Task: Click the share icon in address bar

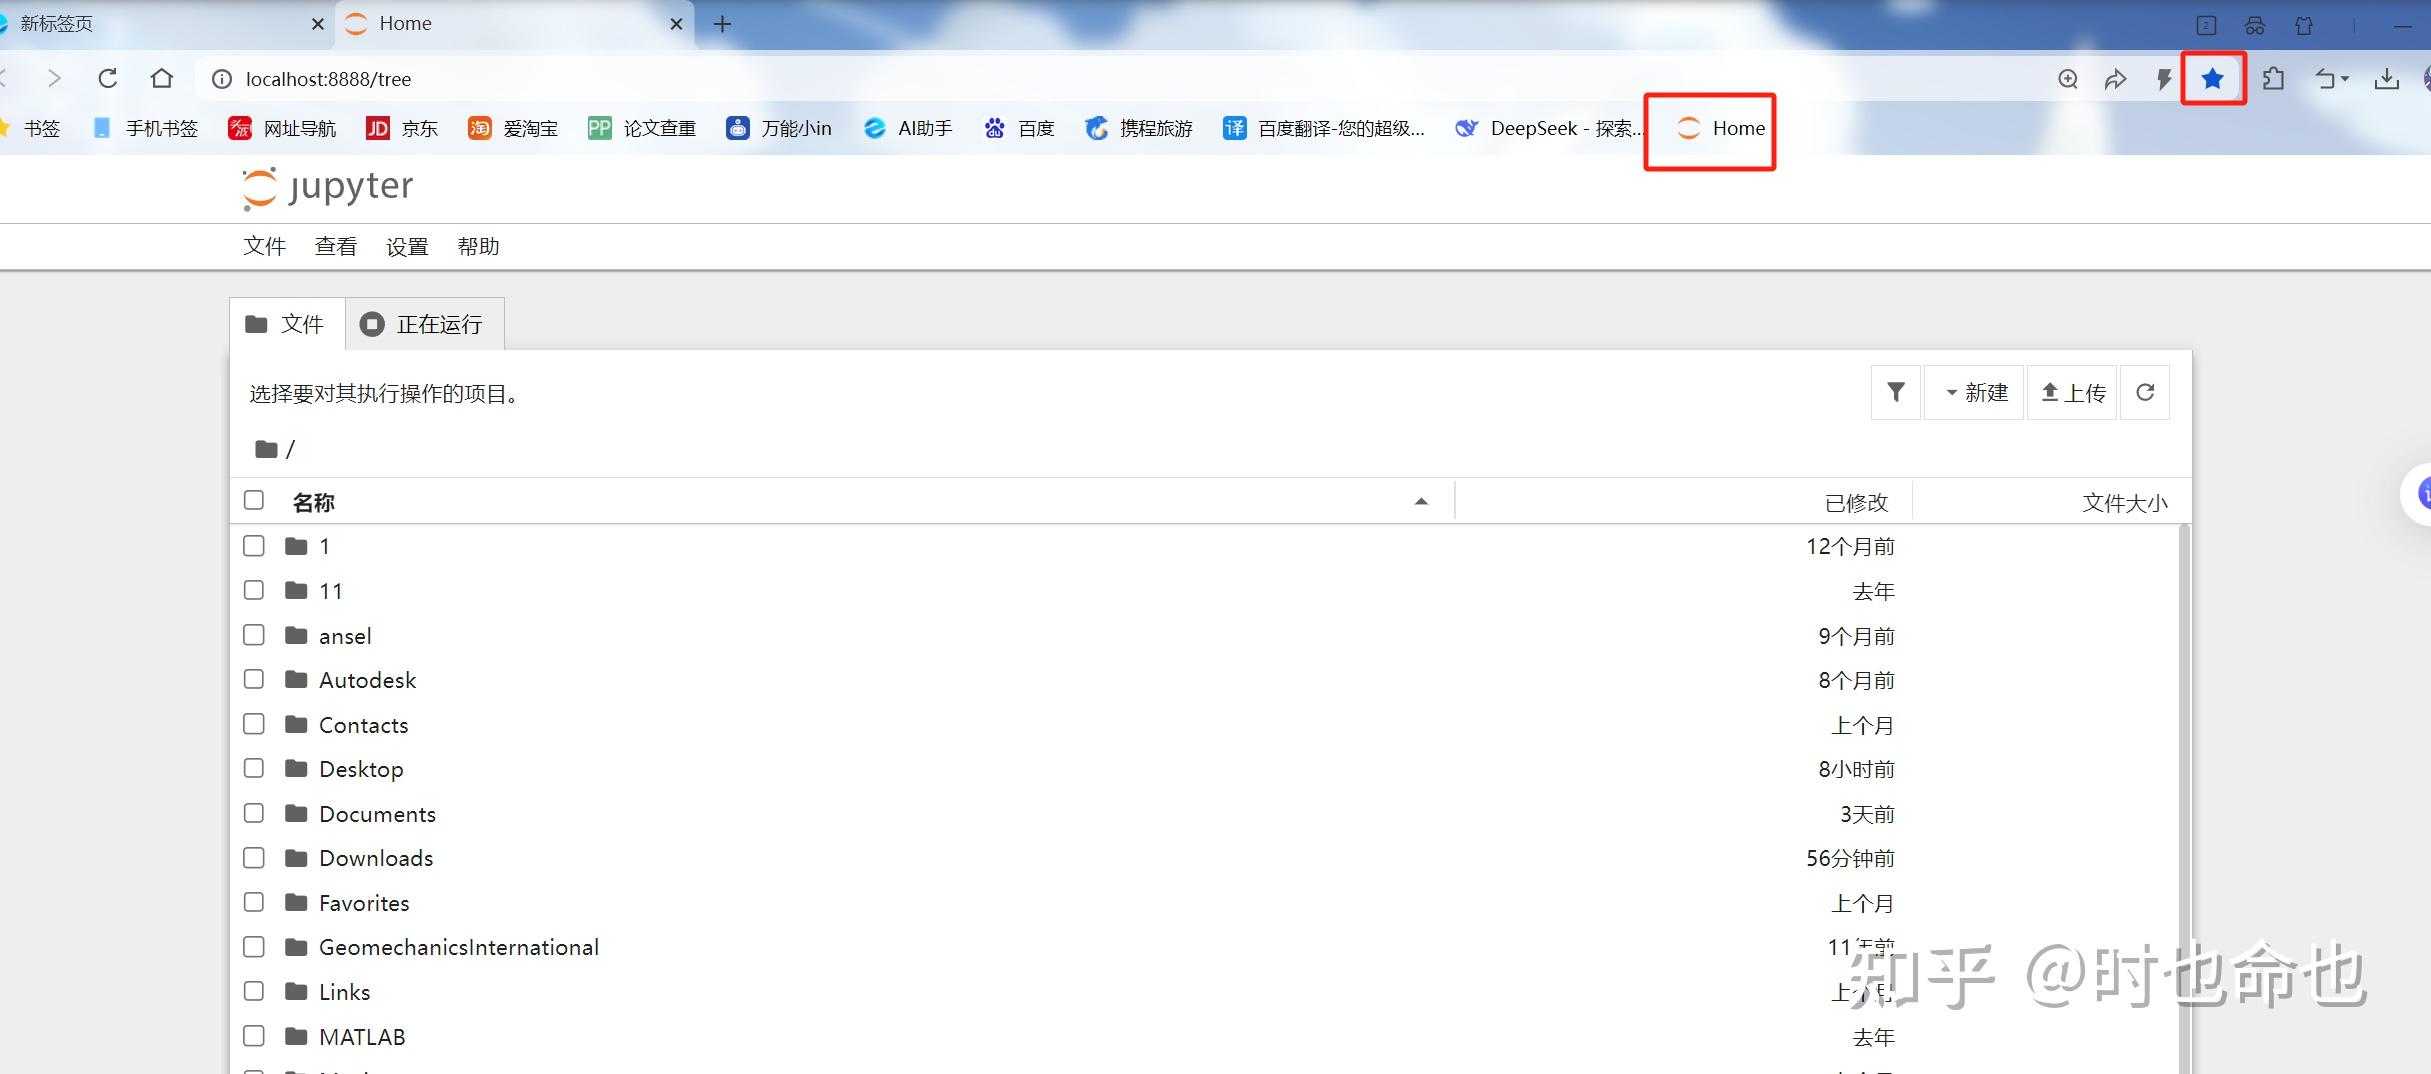Action: pos(2115,78)
